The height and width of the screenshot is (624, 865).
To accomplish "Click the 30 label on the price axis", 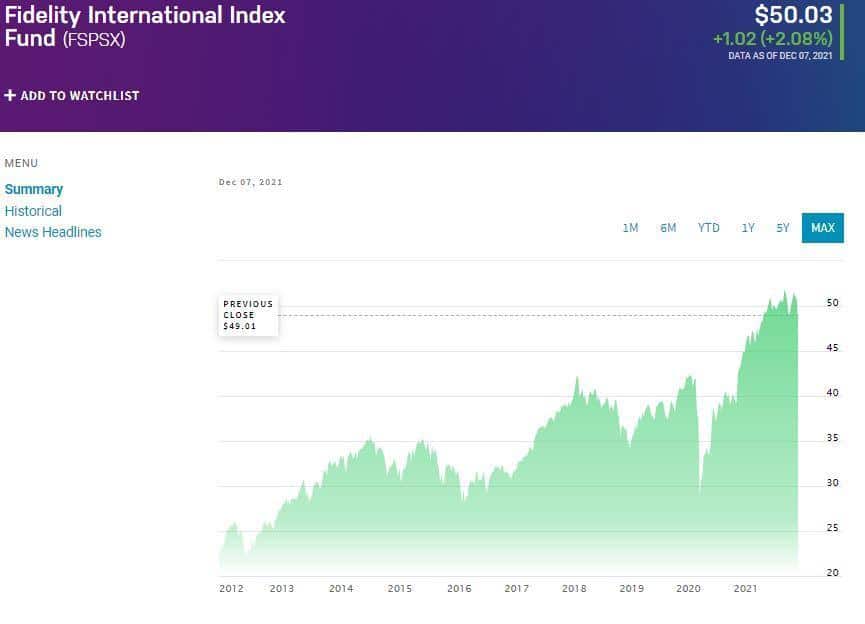I will click(x=832, y=483).
